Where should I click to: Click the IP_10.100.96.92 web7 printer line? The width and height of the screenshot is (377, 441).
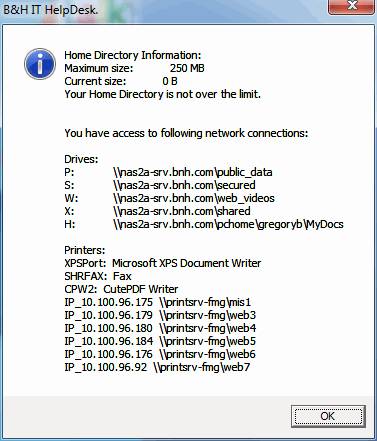coord(157,367)
